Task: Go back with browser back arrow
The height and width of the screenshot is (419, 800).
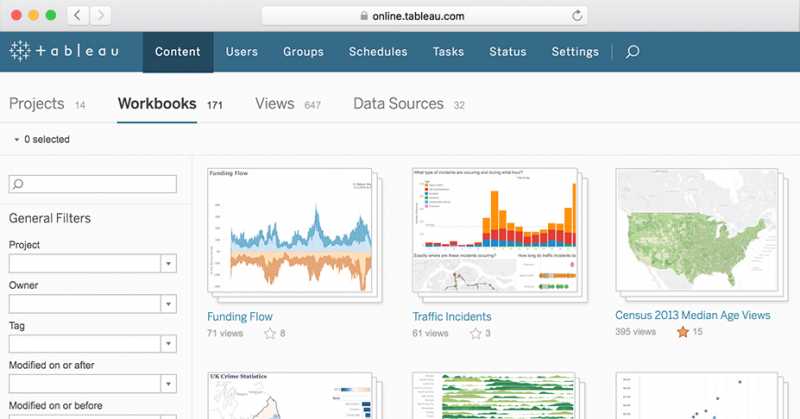Action: 77,15
